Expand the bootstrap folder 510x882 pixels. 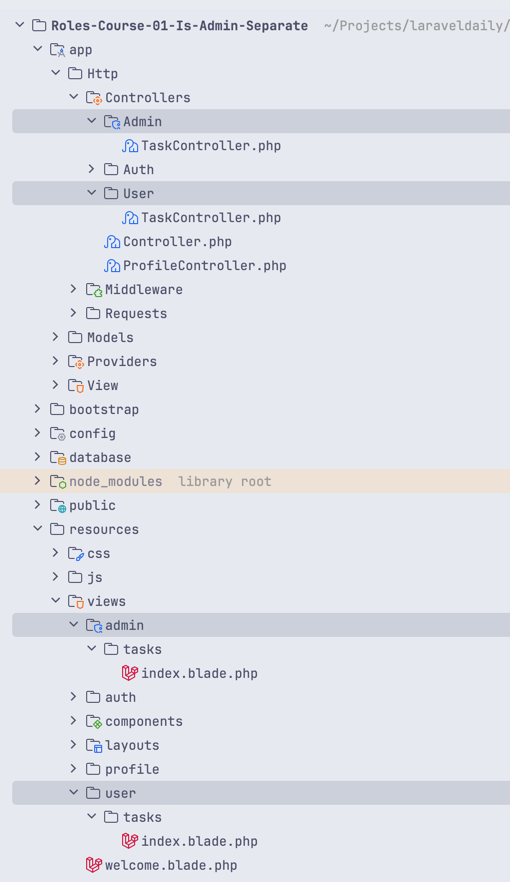(x=38, y=409)
